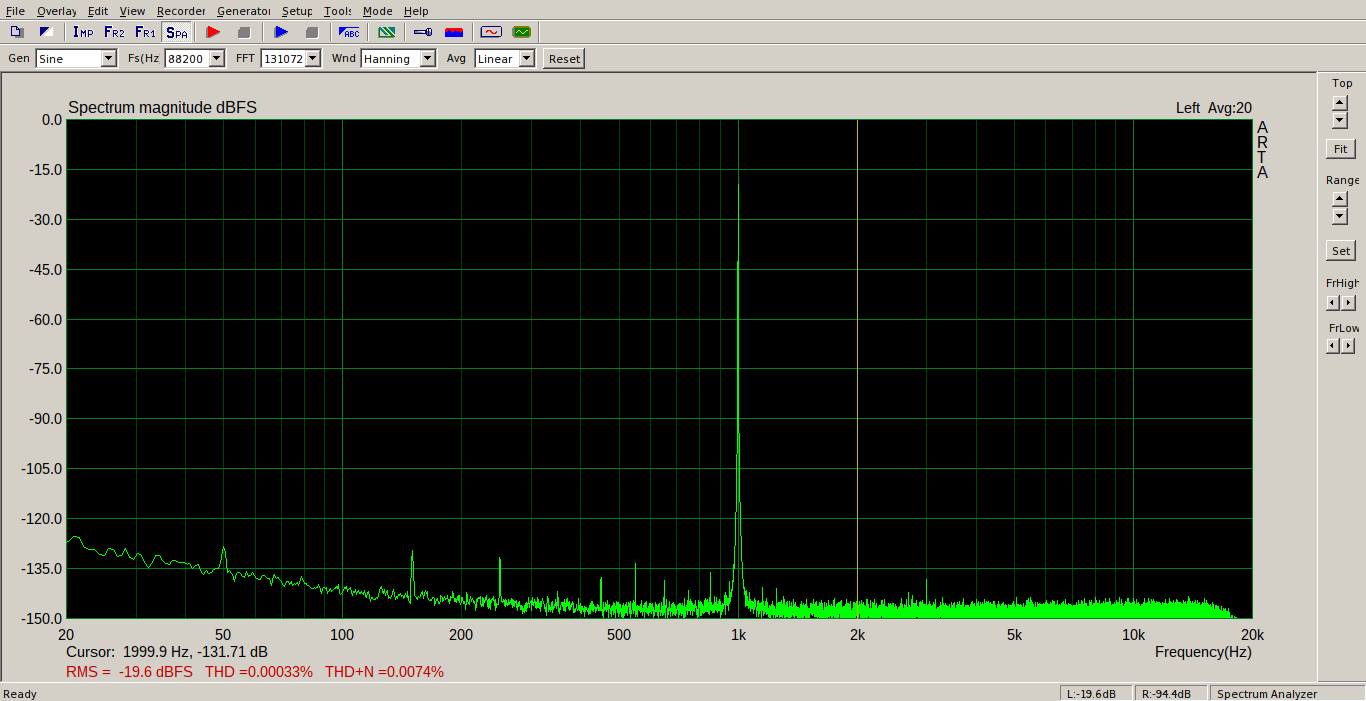The width and height of the screenshot is (1366, 701).
Task: Toggle the Spa spectrum analyzer mode
Action: pyautogui.click(x=177, y=32)
